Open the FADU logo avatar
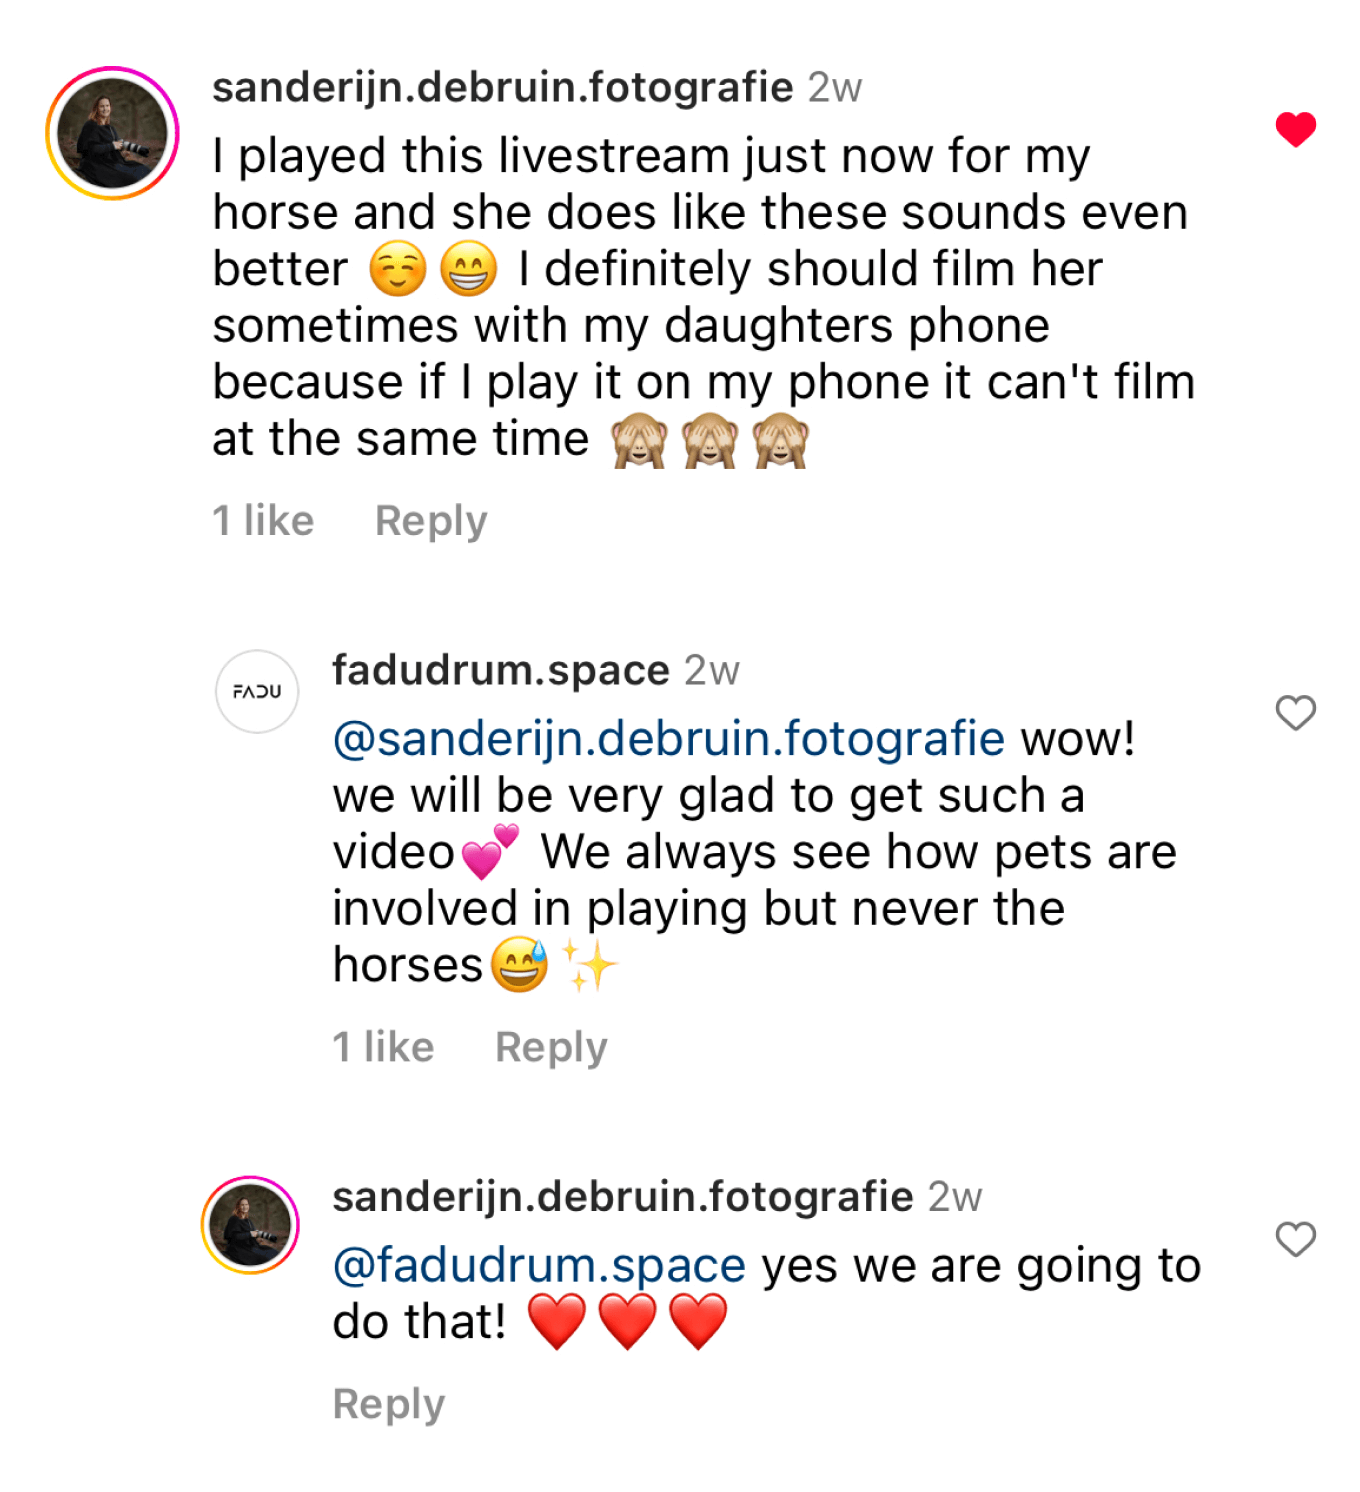Image resolution: width=1360 pixels, height=1492 pixels. click(x=257, y=691)
